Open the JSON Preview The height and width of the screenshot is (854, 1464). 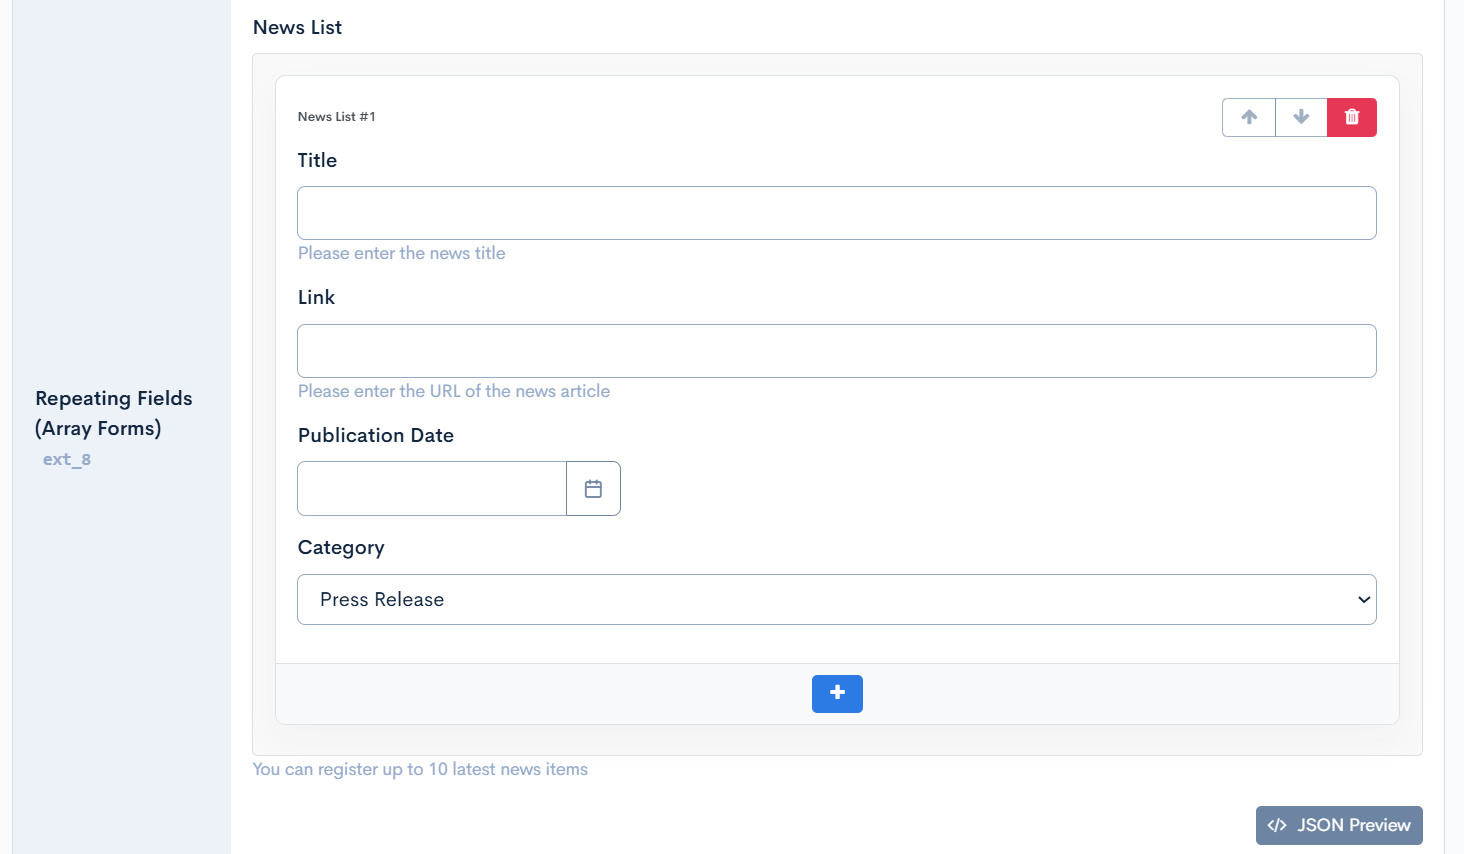[x=1339, y=825]
